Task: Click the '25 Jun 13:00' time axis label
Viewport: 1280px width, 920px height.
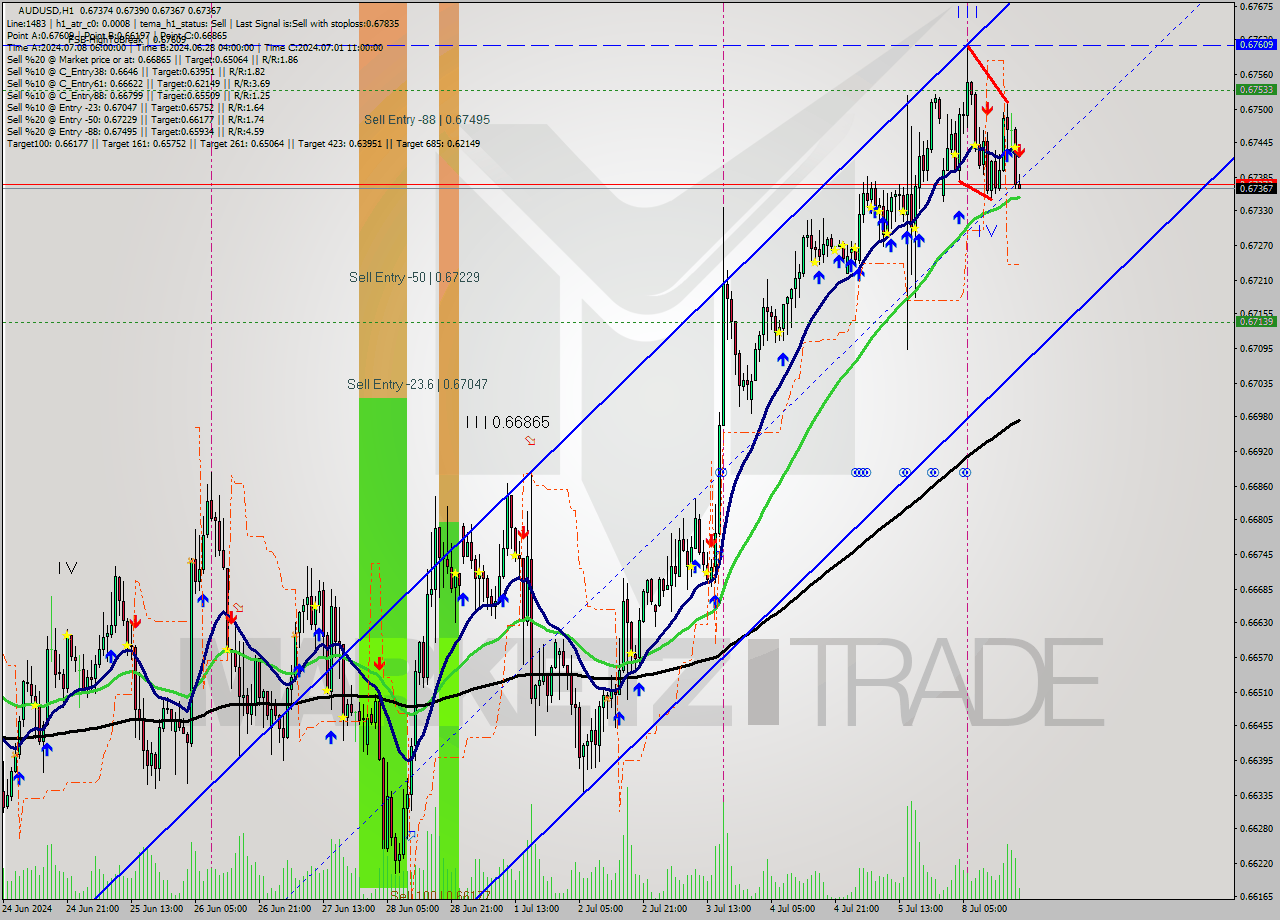Action: pyautogui.click(x=159, y=909)
